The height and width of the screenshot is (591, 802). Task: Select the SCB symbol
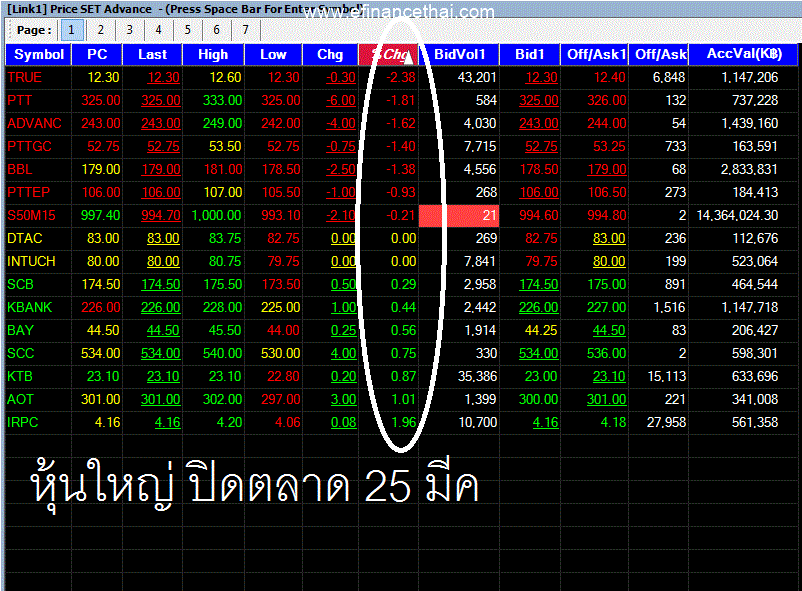tap(20, 284)
